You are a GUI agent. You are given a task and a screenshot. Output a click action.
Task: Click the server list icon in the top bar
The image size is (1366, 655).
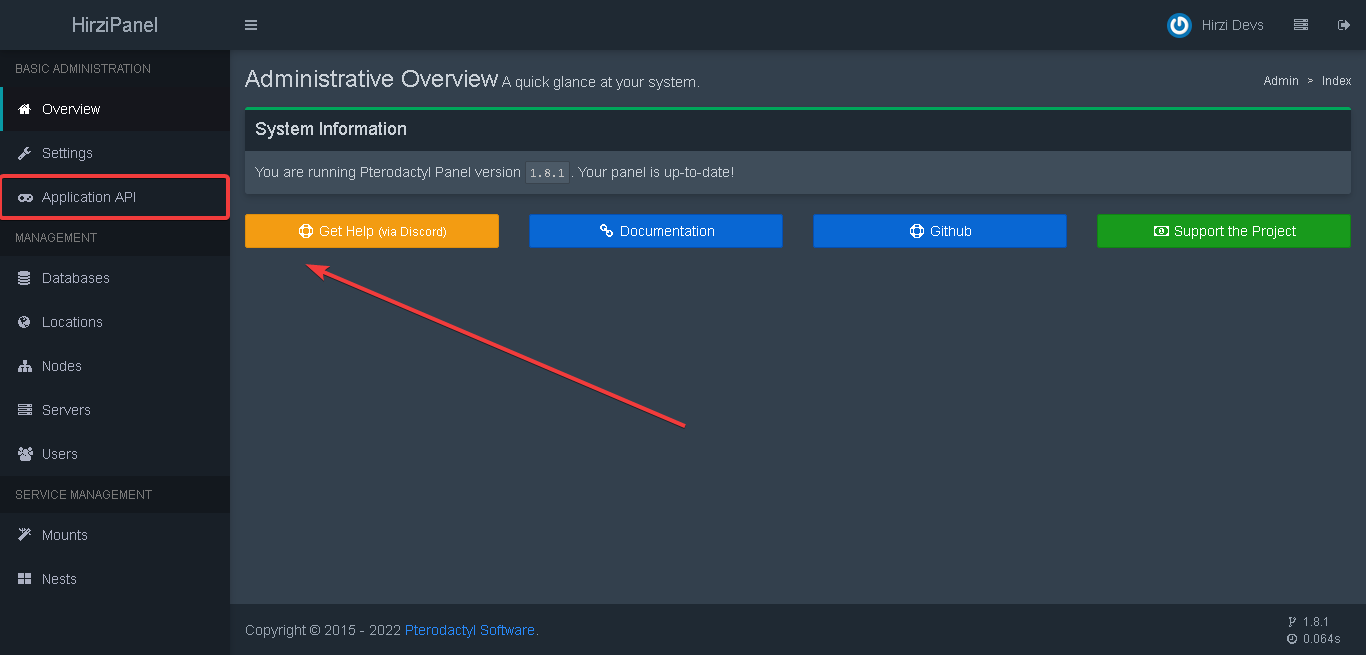point(1301,24)
